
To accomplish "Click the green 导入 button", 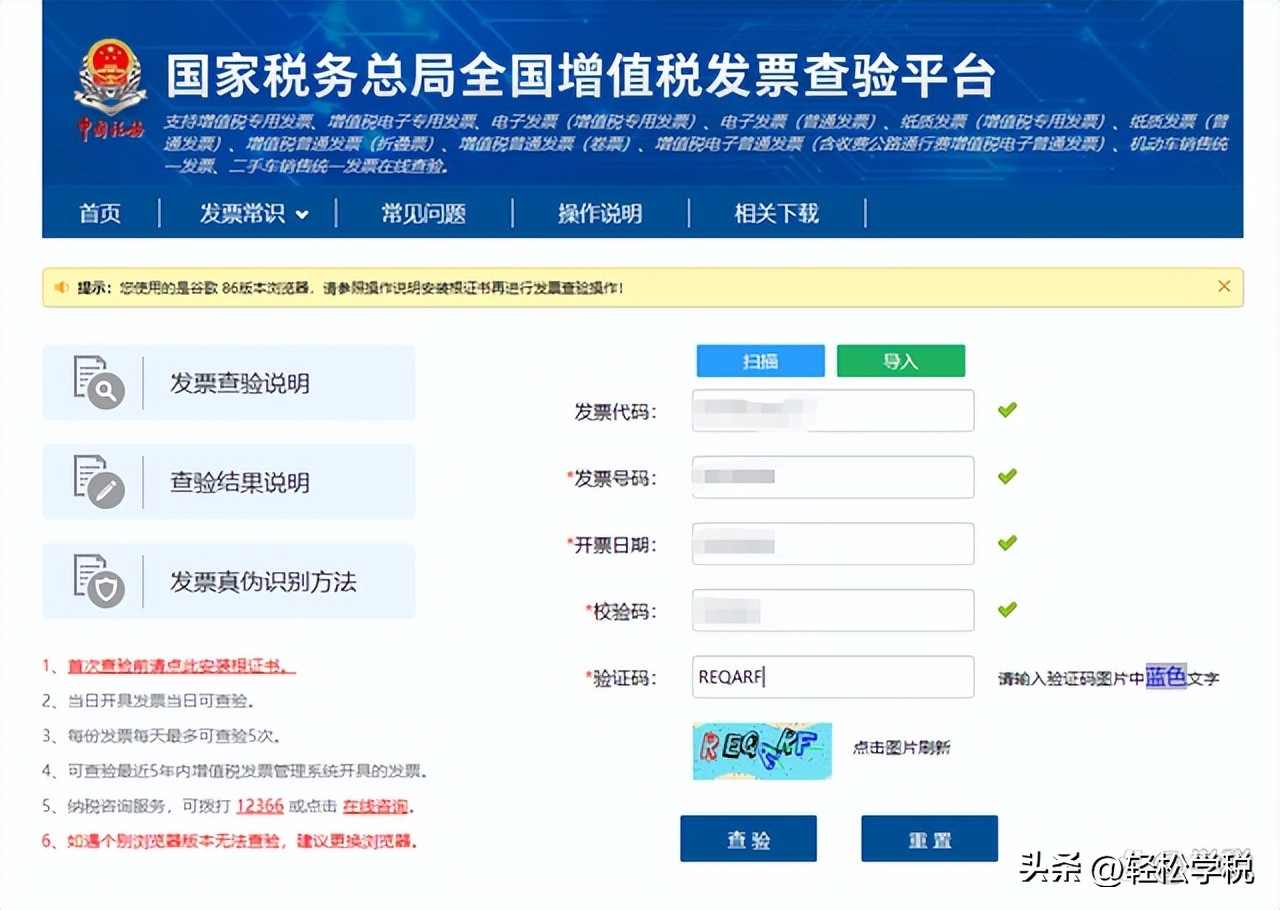I will tap(900, 360).
